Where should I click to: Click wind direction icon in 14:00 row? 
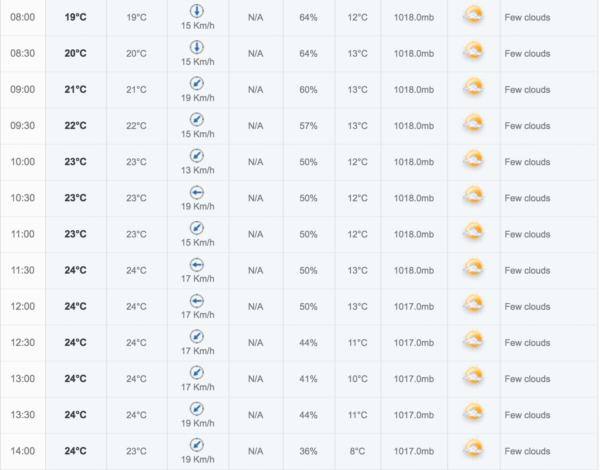[x=197, y=445]
